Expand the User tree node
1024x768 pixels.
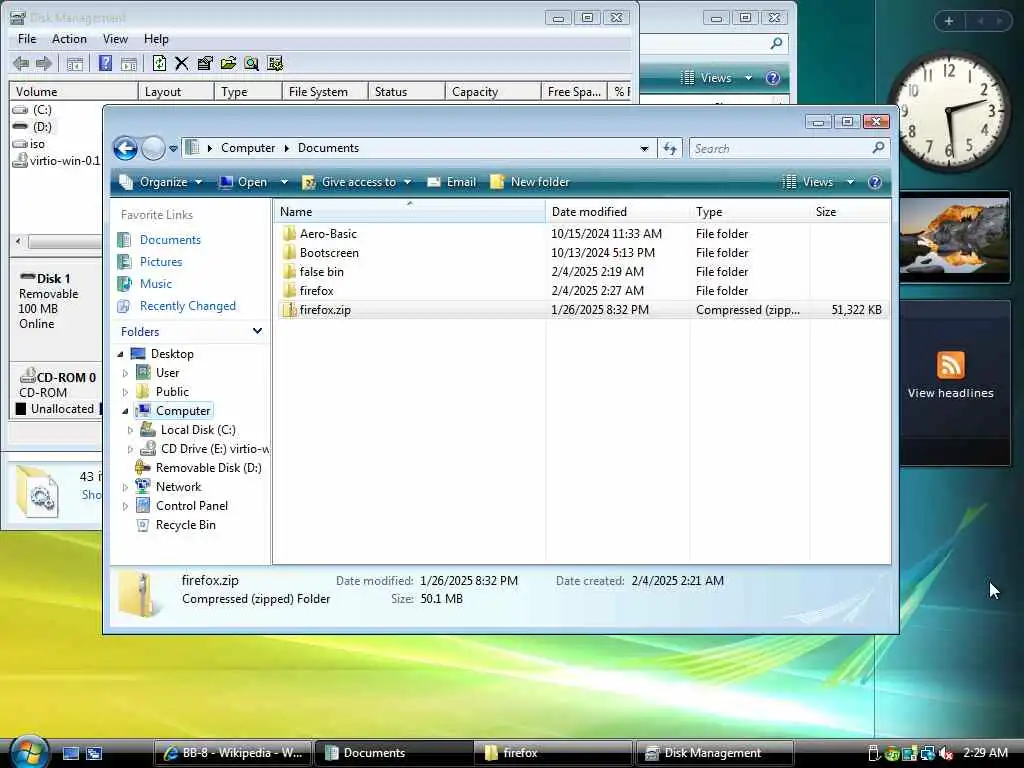point(125,373)
